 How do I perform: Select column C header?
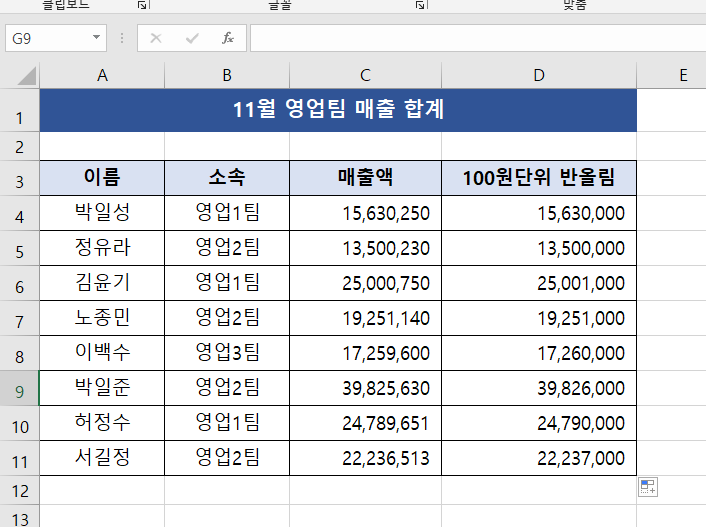pyautogui.click(x=365, y=75)
